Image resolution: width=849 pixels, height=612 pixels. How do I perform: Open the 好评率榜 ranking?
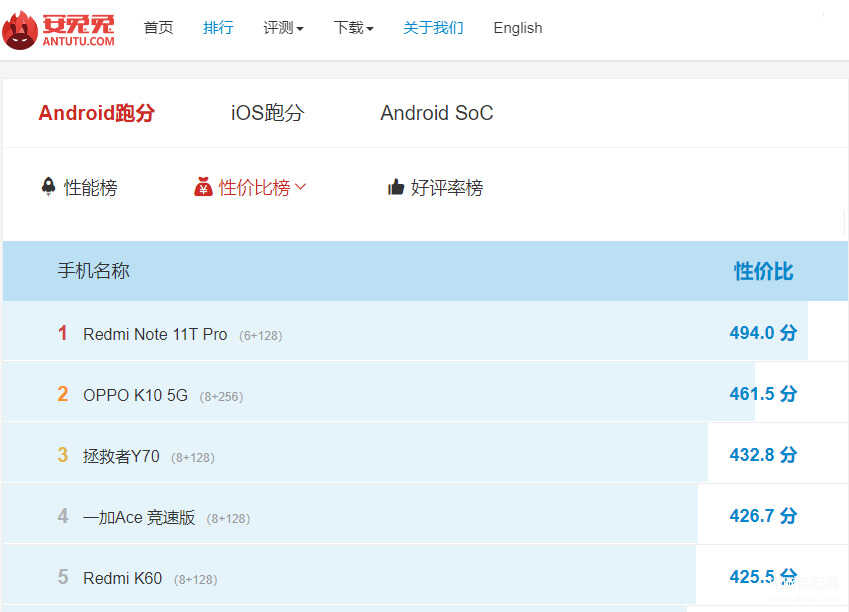tap(447, 187)
